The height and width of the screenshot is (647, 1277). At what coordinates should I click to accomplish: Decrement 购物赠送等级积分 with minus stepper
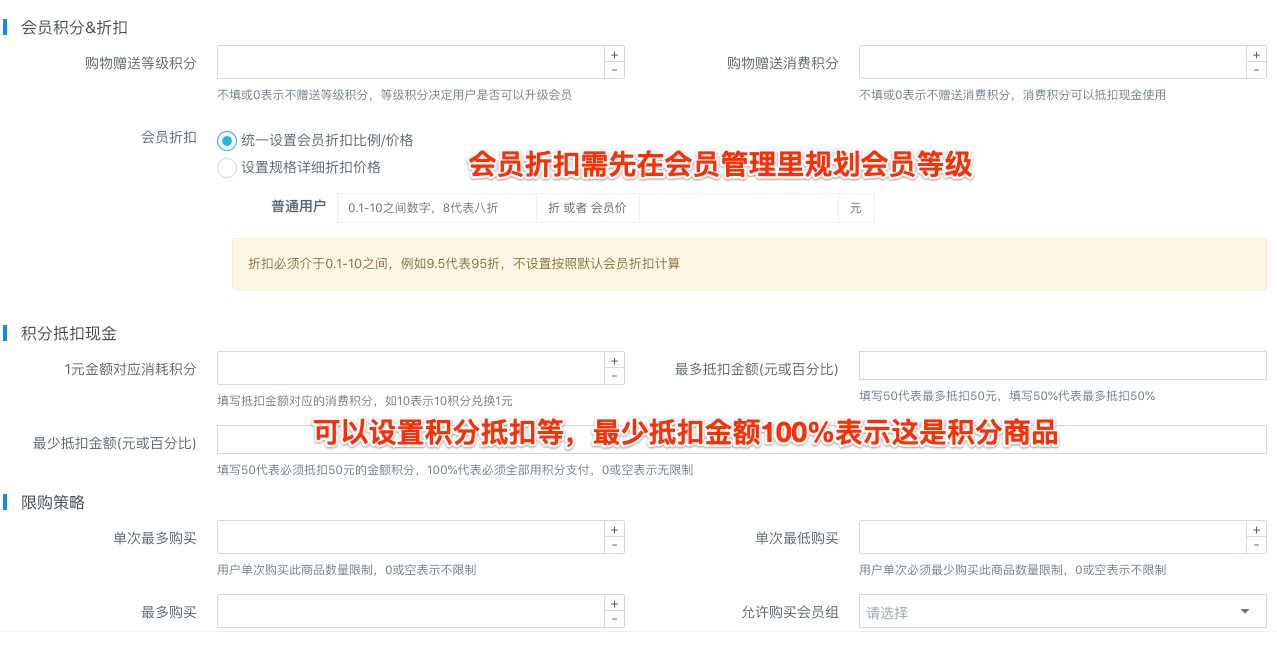(x=614, y=70)
